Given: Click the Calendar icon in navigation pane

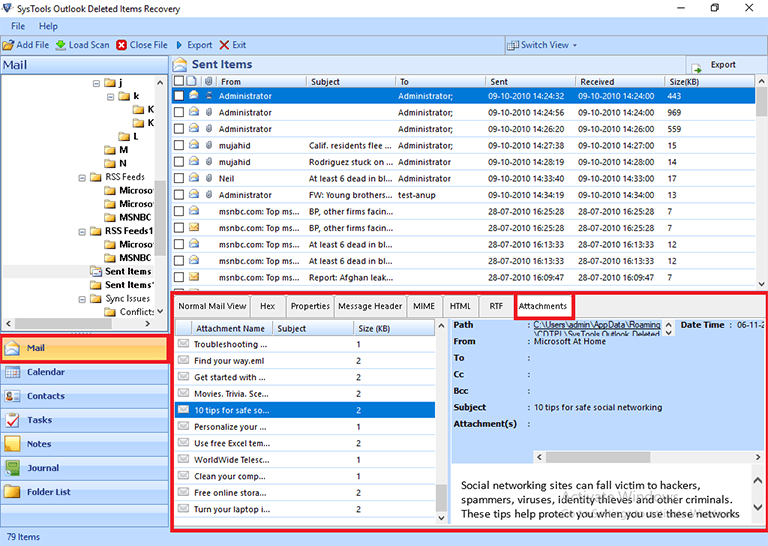Looking at the screenshot, I should [x=12, y=372].
